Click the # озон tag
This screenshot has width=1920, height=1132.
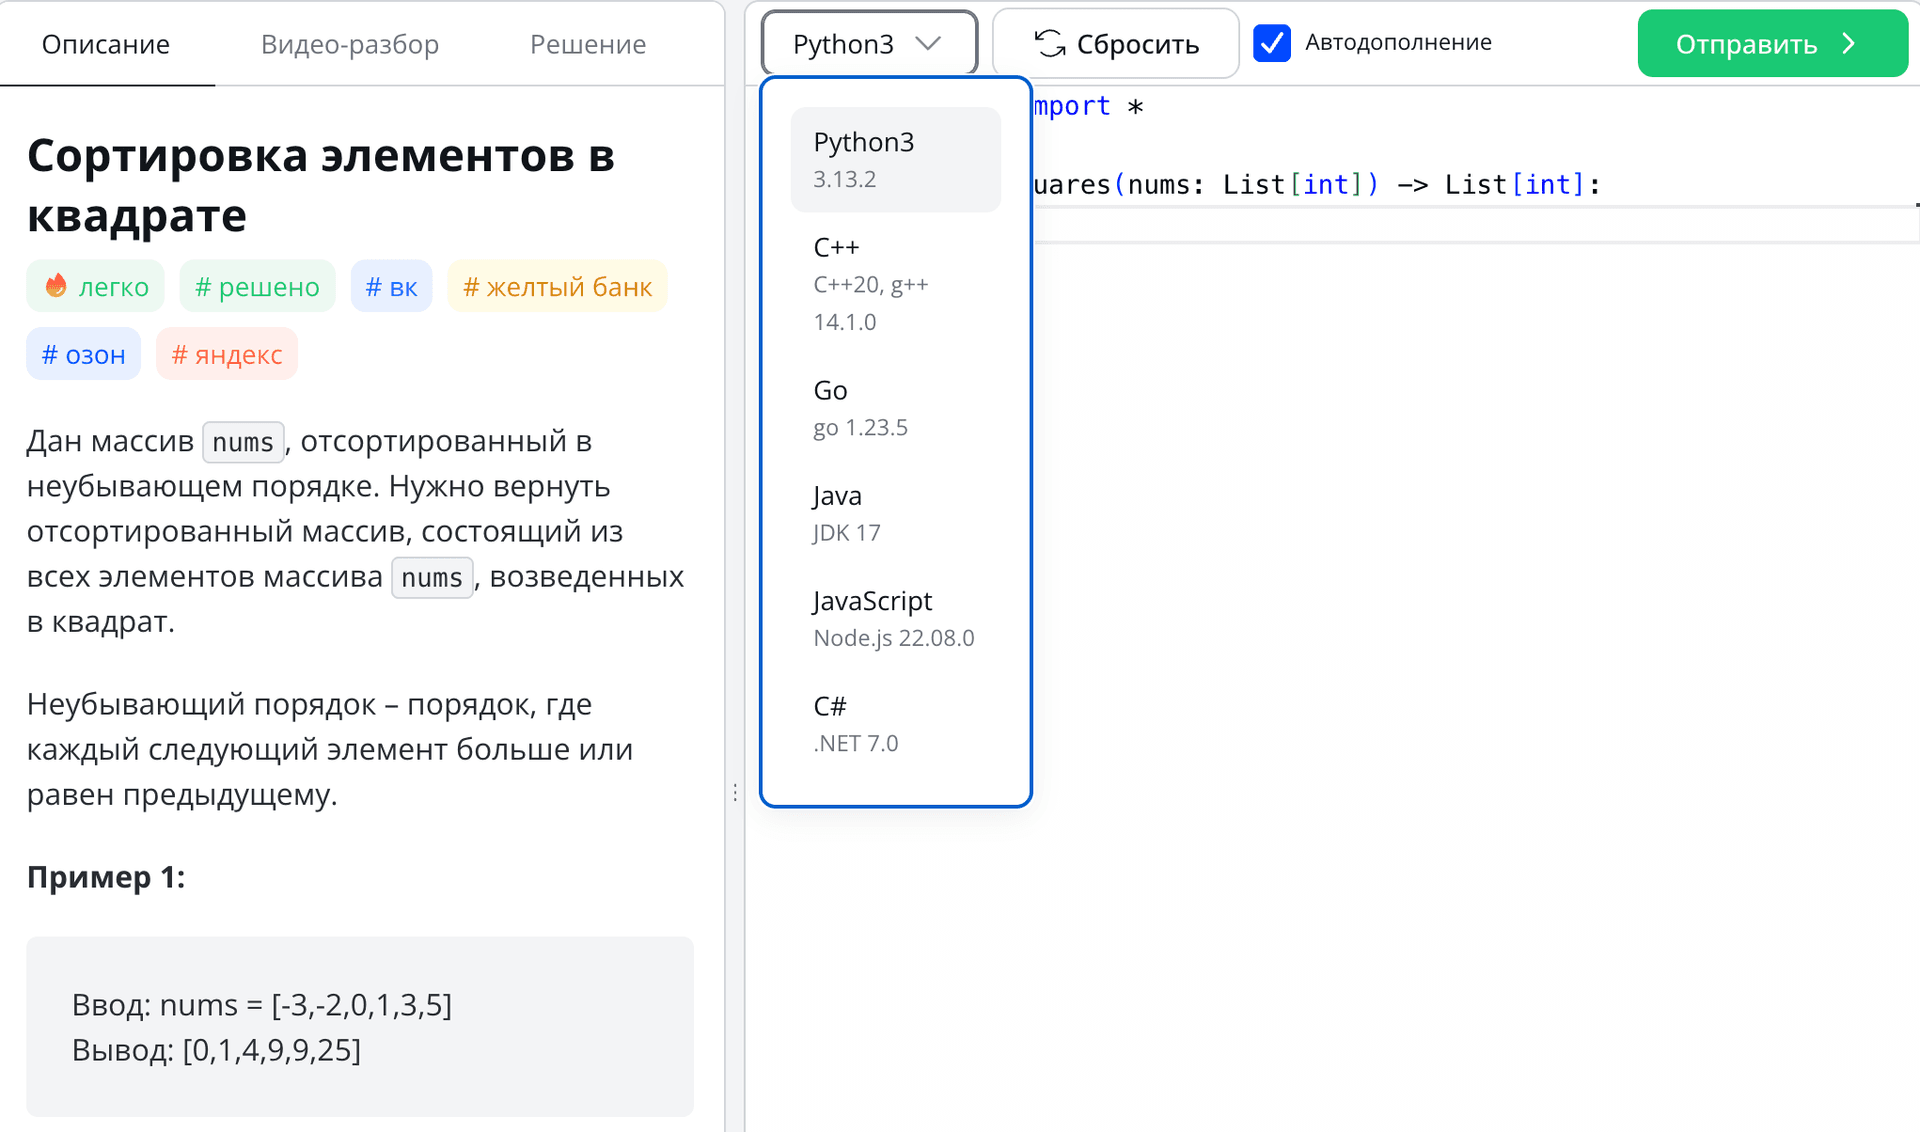[x=84, y=354]
